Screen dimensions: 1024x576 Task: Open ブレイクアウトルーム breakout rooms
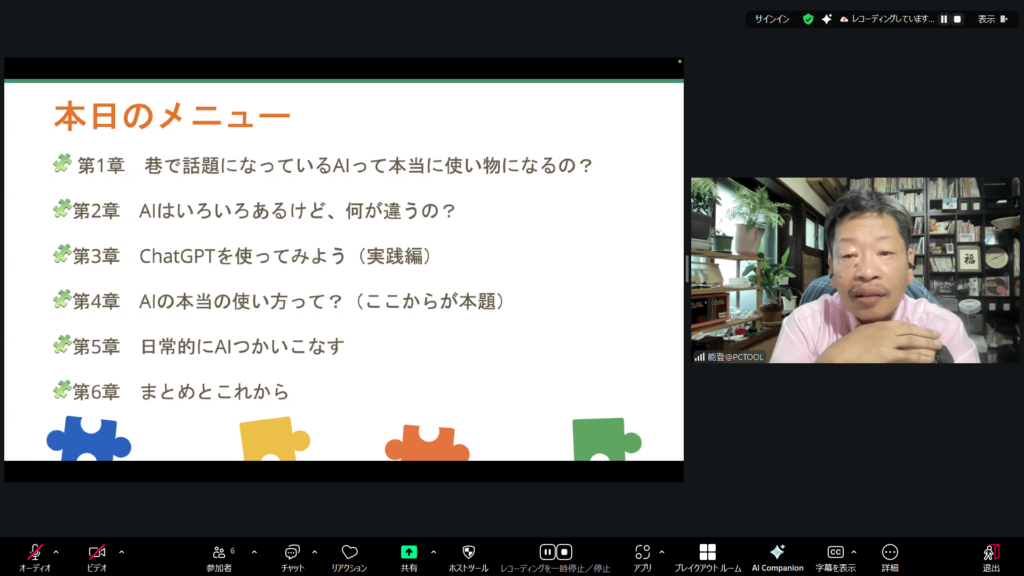(707, 553)
